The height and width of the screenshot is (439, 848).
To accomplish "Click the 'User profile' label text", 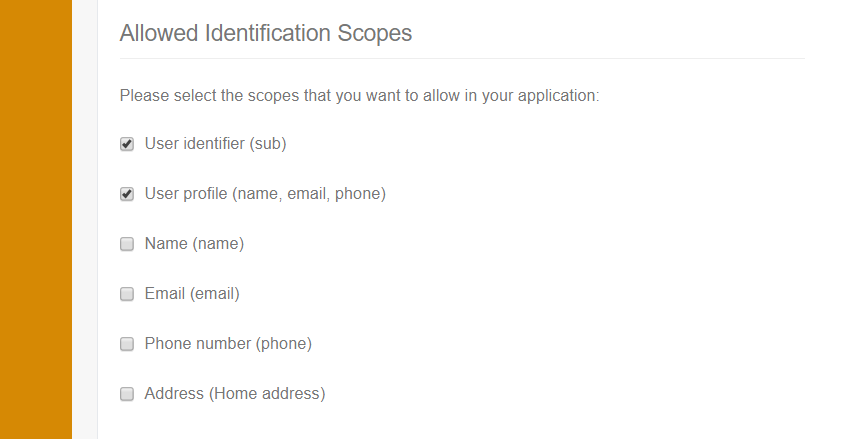I will (186, 193).
